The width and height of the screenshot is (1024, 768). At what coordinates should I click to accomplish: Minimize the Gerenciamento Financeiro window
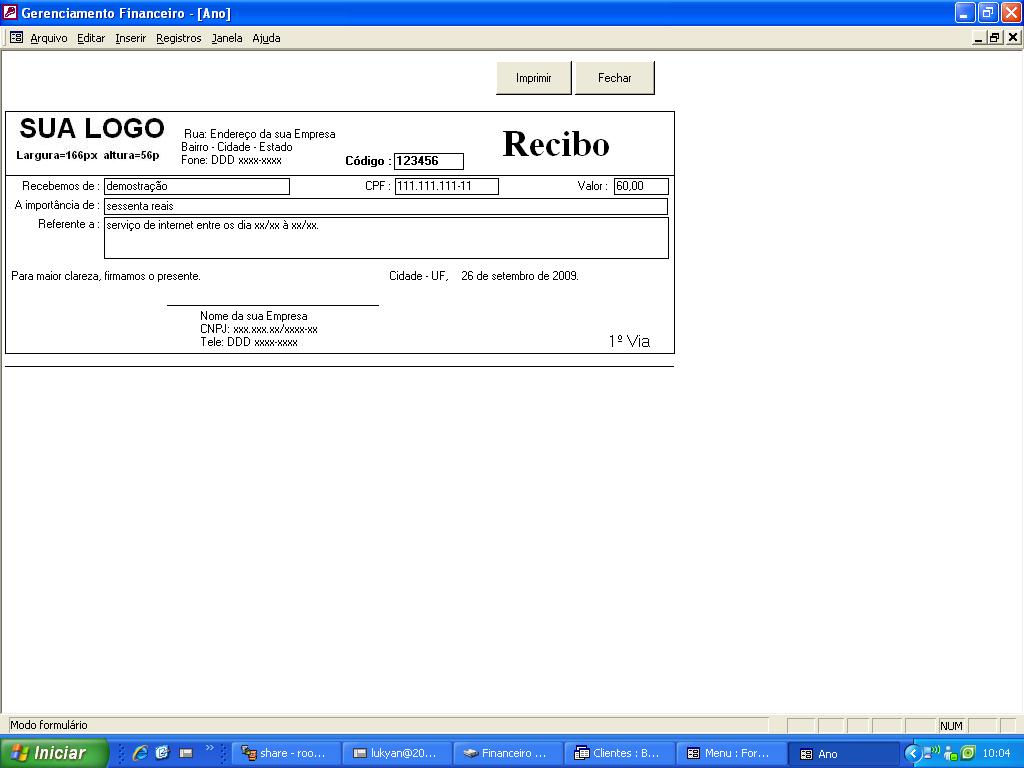965,12
